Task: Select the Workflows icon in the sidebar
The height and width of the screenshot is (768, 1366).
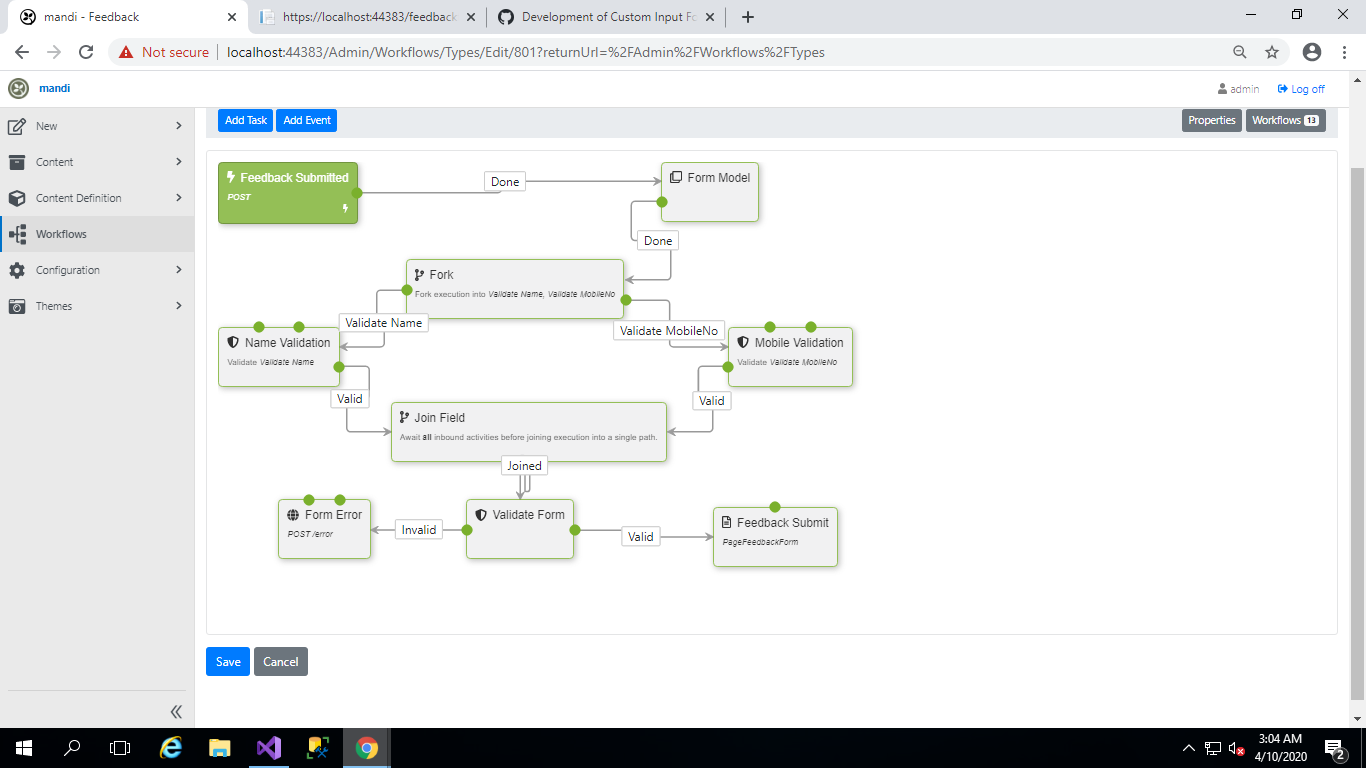Action: pyautogui.click(x=16, y=233)
